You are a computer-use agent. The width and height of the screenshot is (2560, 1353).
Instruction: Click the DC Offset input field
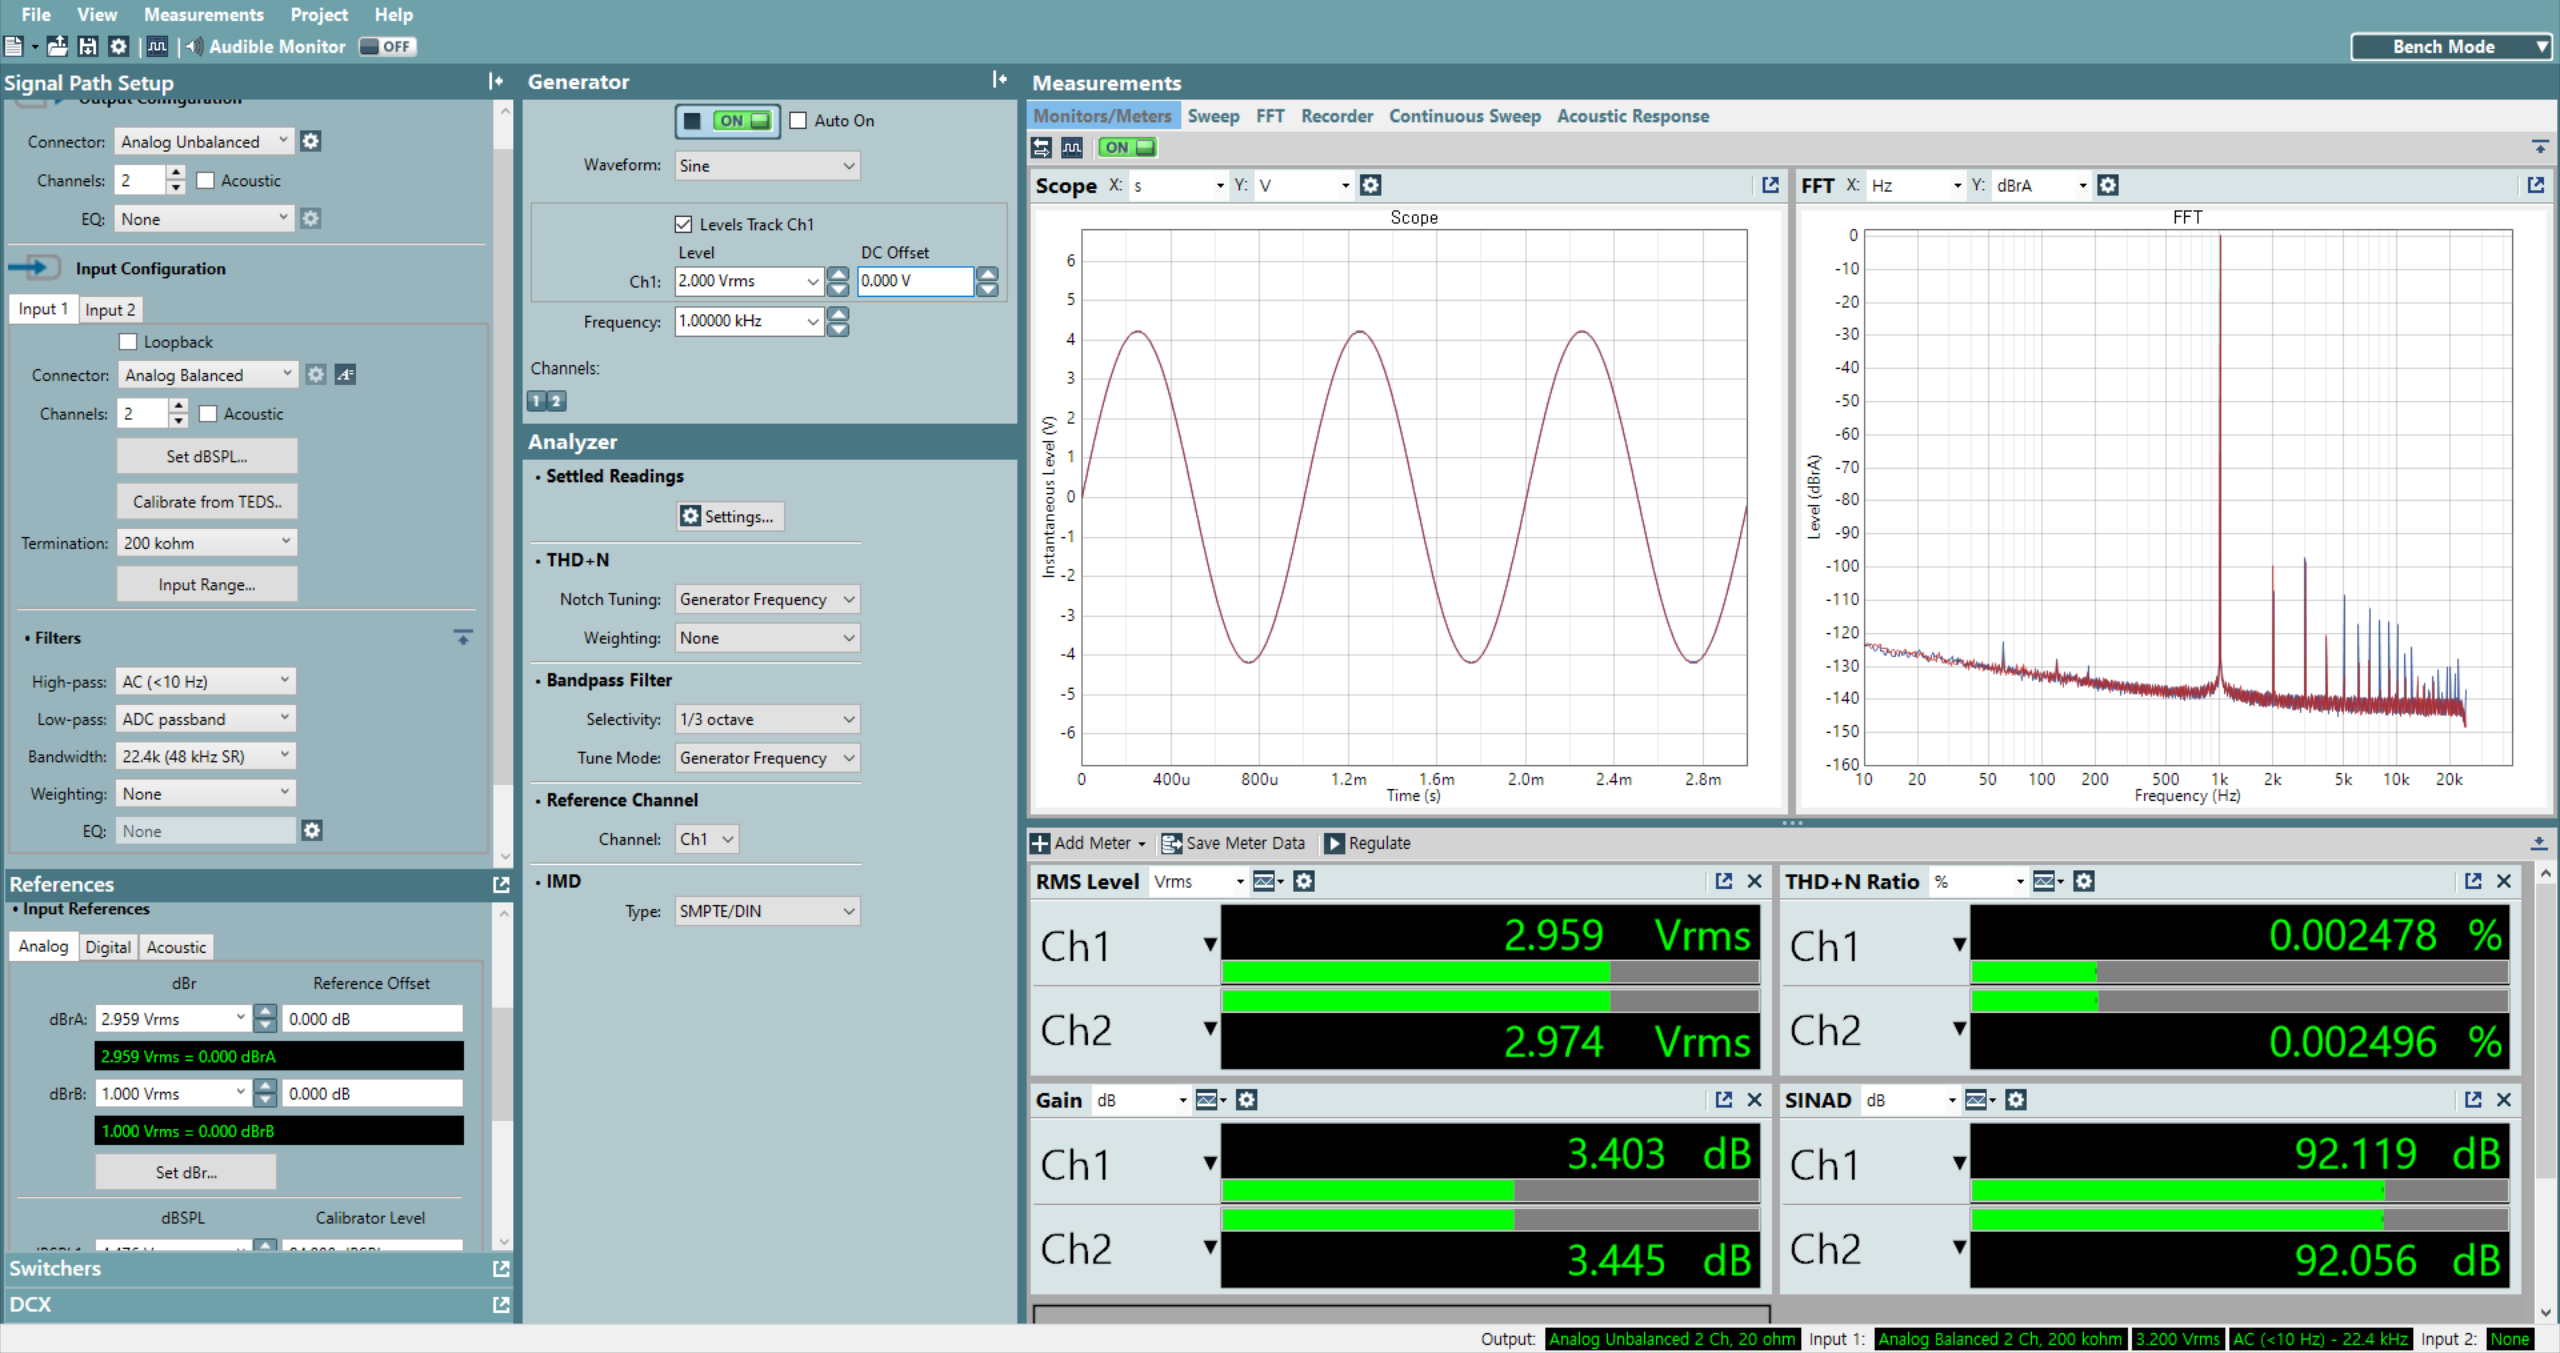click(x=915, y=281)
